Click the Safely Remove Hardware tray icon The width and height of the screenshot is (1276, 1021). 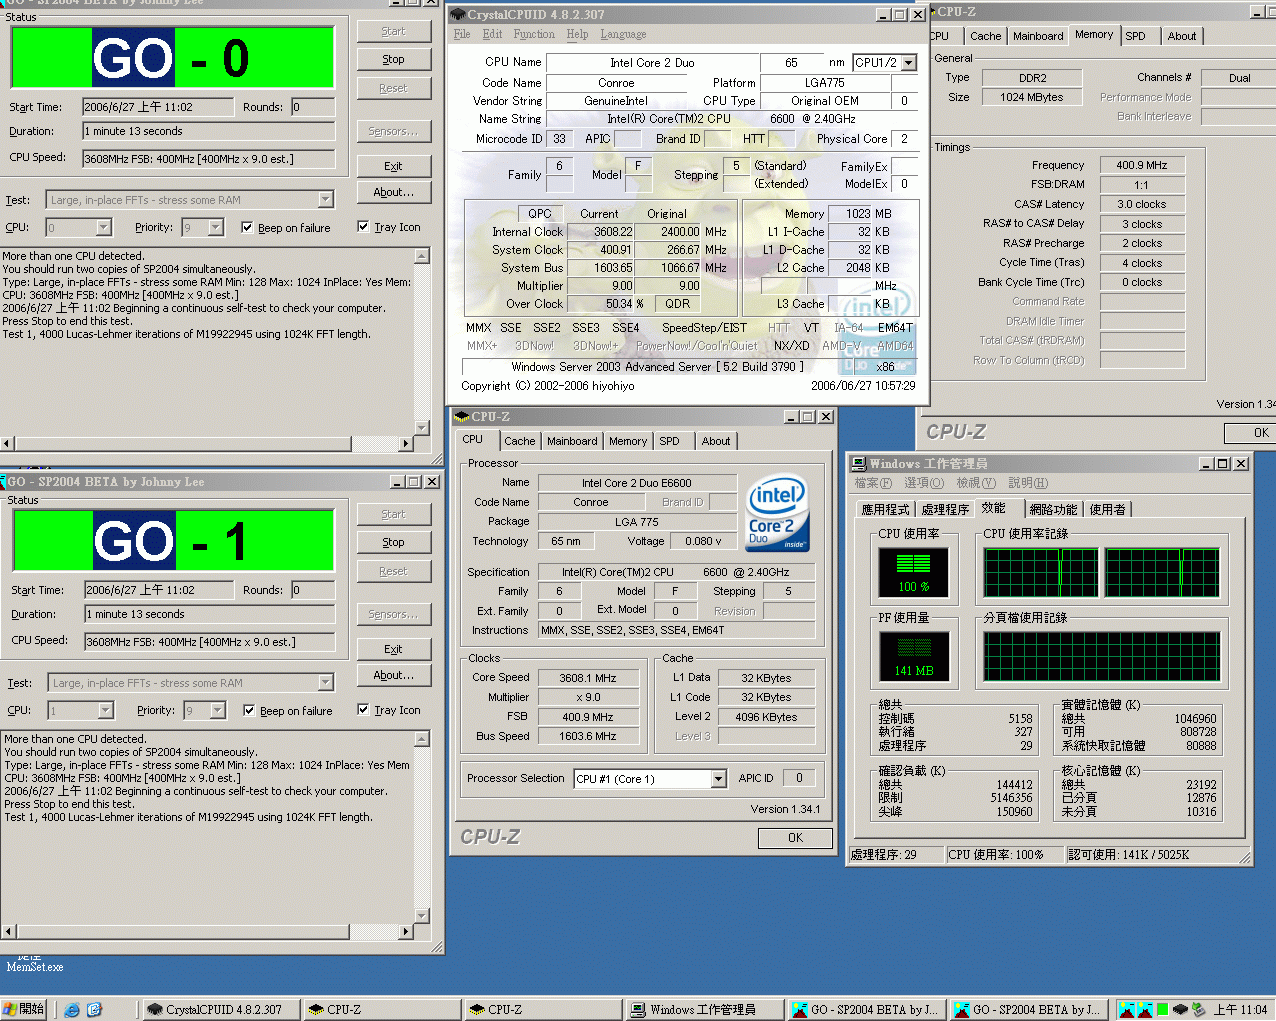[x=1198, y=1009]
